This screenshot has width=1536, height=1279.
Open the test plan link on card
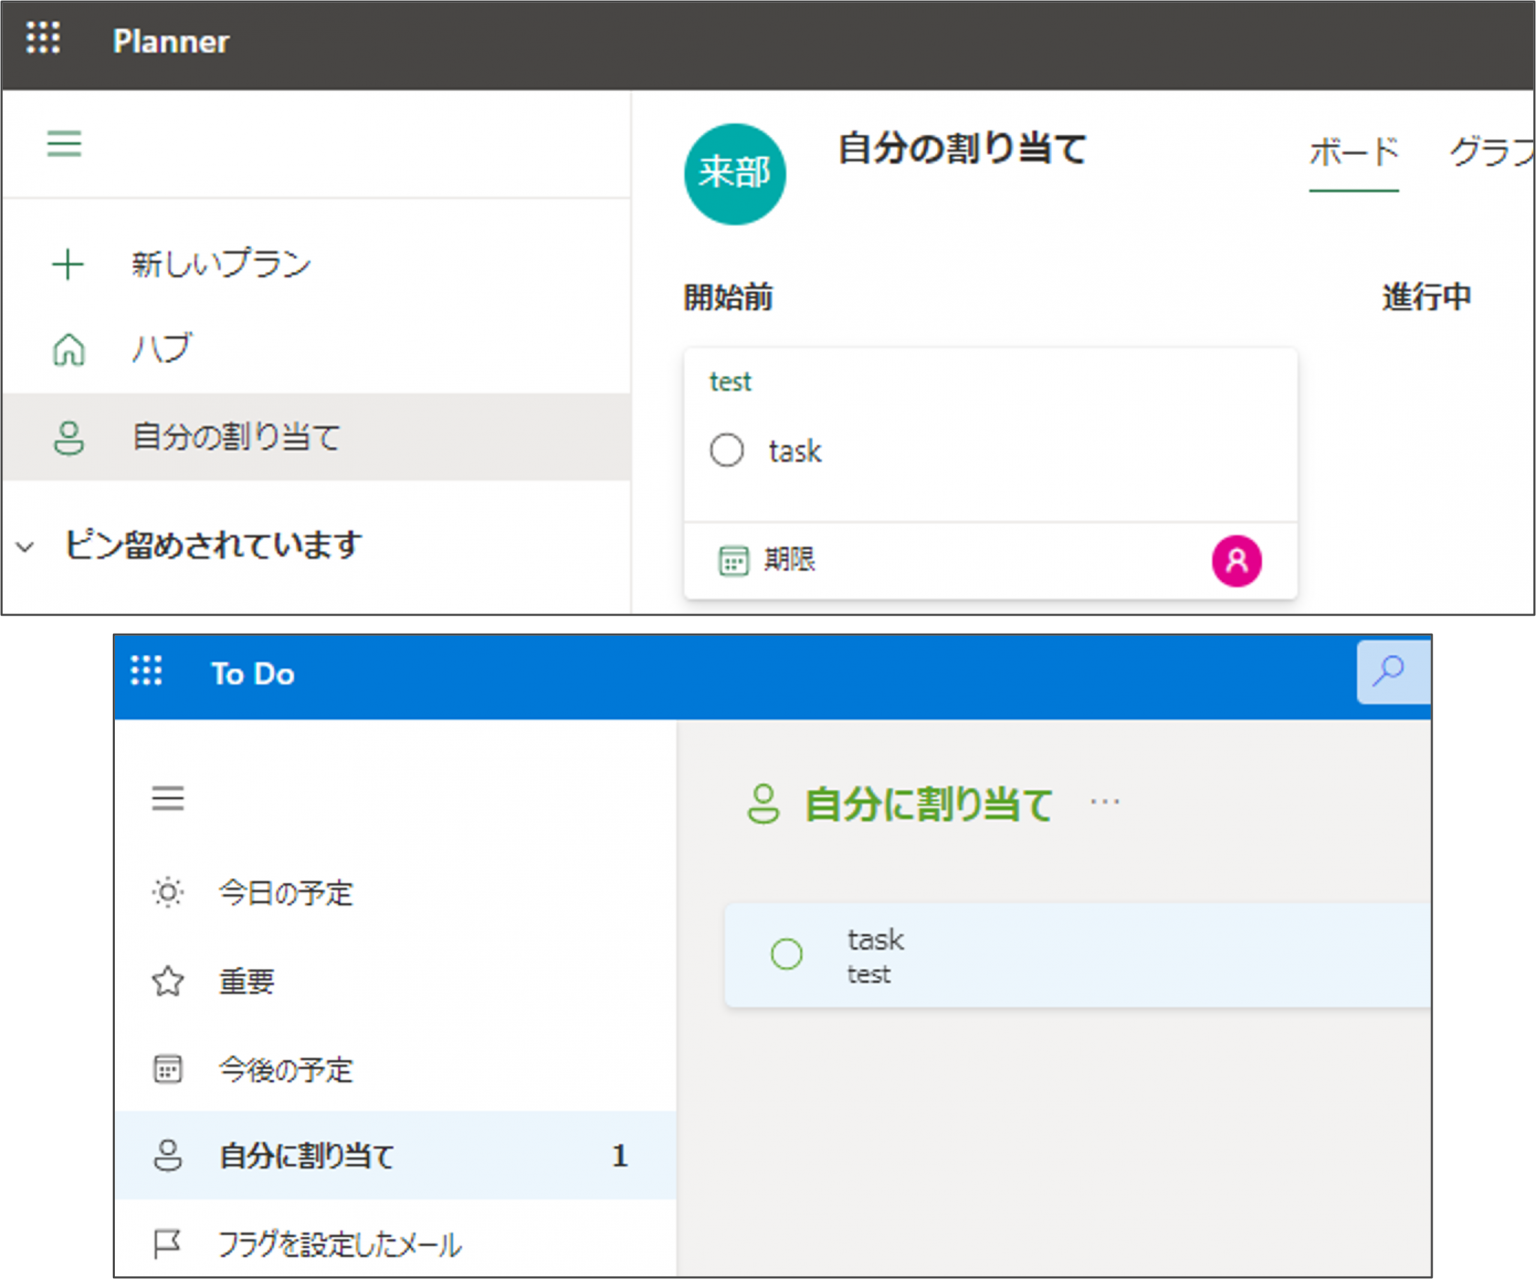pos(730,382)
